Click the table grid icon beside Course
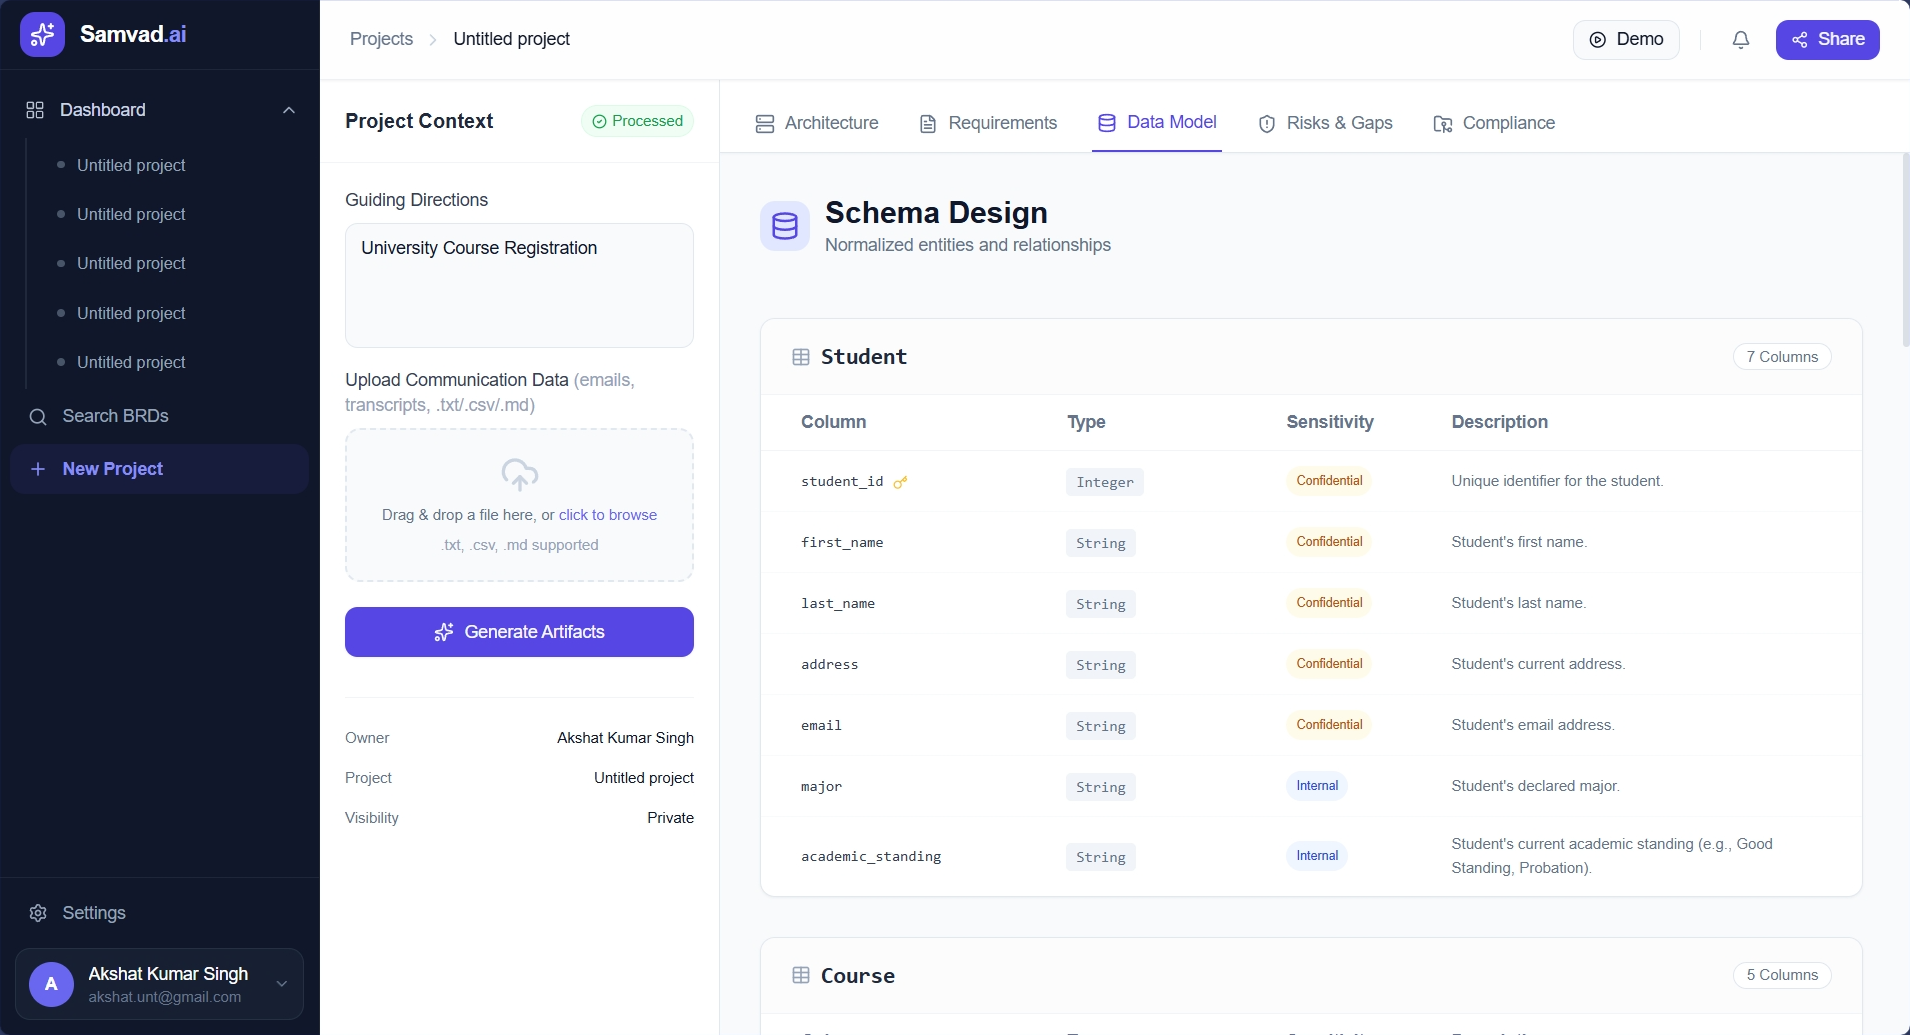1910x1035 pixels. pyautogui.click(x=800, y=975)
